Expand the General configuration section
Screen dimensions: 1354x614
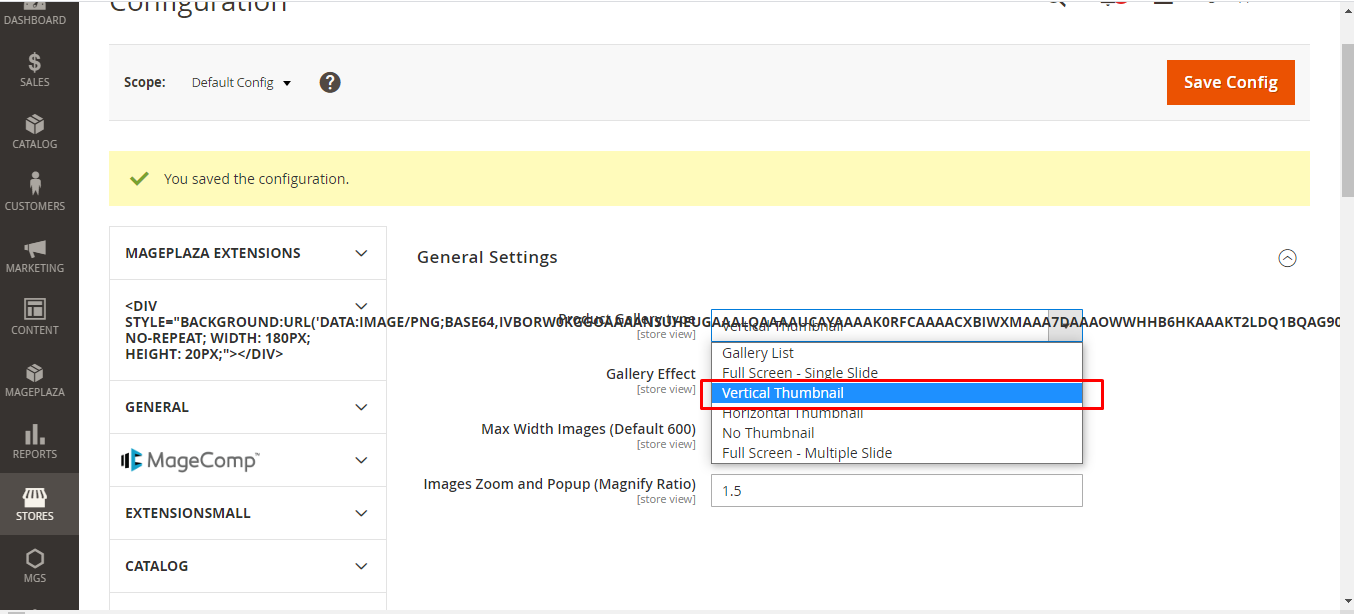248,407
